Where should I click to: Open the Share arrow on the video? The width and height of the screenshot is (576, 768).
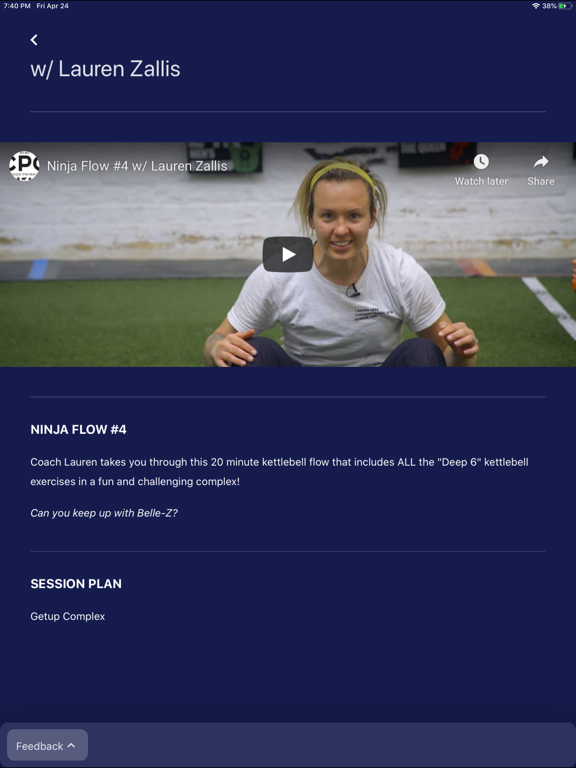[541, 162]
